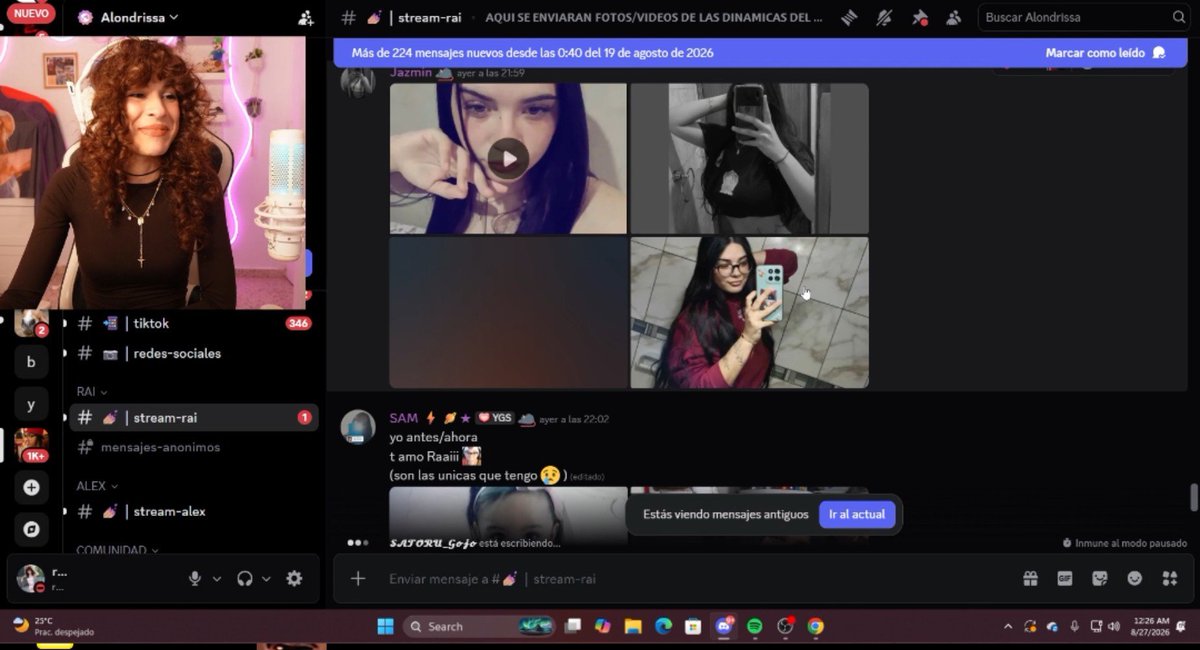Click the magnifier in Buscar Alondrissa
Screen dimensions: 1200x650
click(1179, 17)
